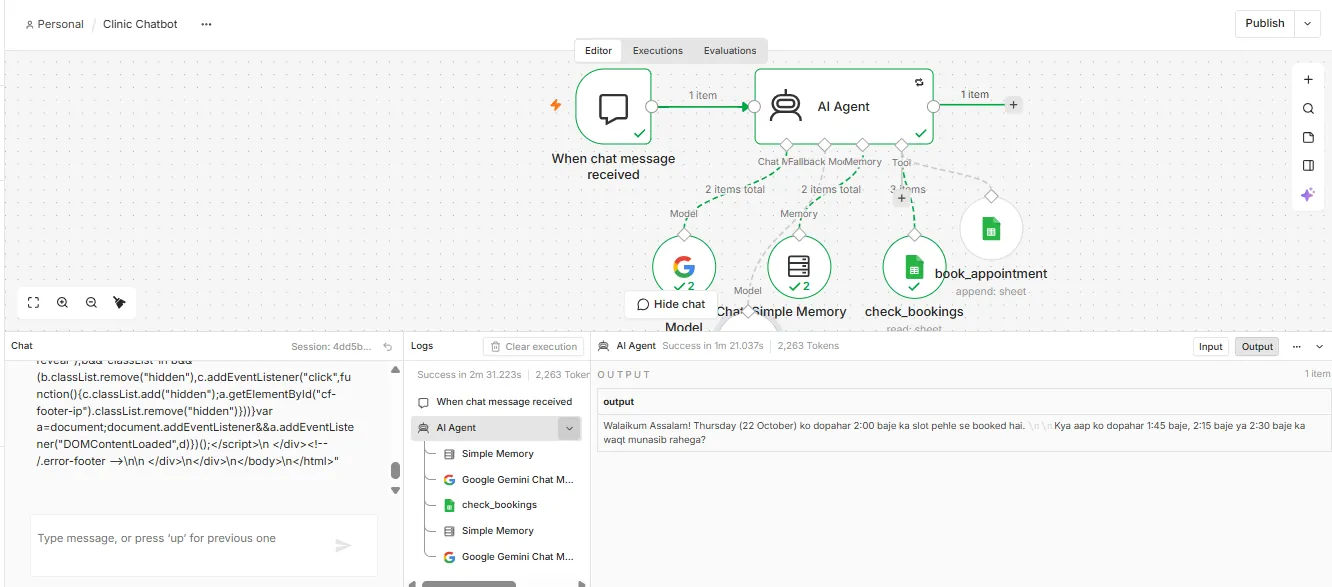Publish the workflow
Image resolution: width=1332 pixels, height=587 pixels.
(x=1265, y=24)
